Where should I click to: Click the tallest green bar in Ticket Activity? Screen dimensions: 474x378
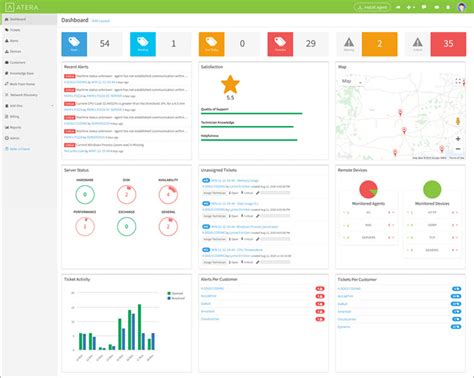pos(139,327)
